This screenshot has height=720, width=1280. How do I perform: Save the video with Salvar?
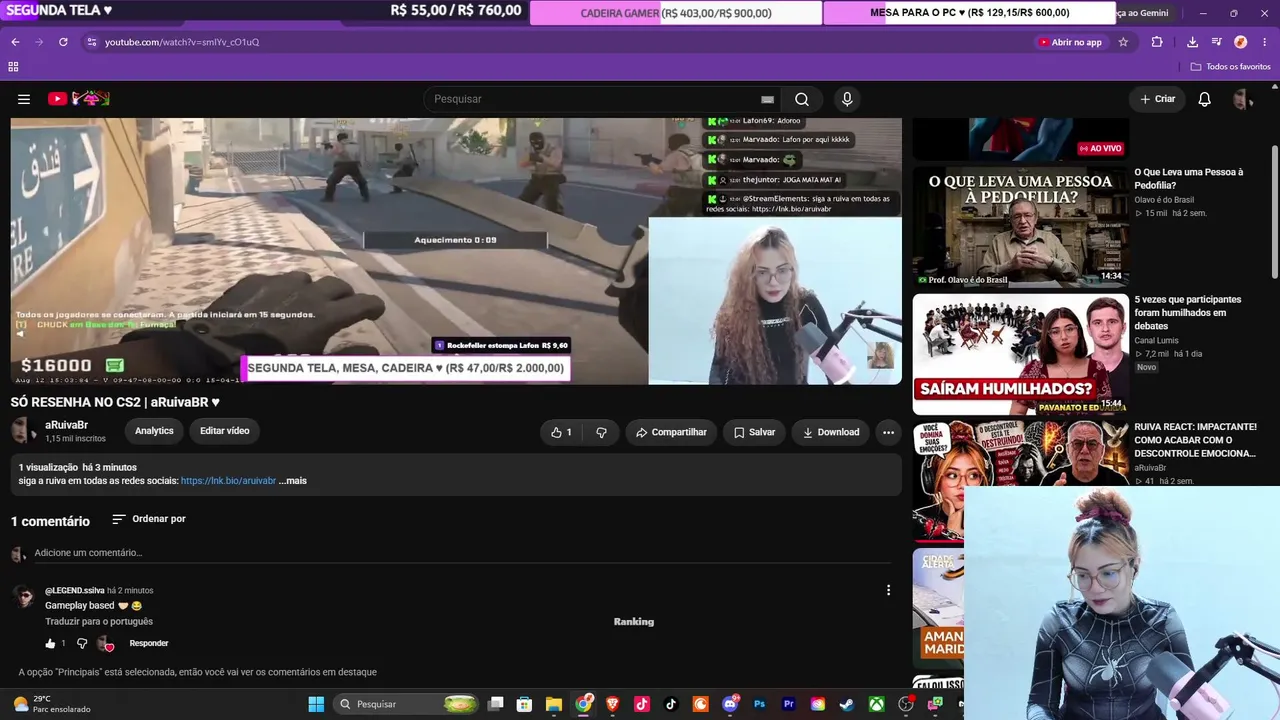point(754,432)
